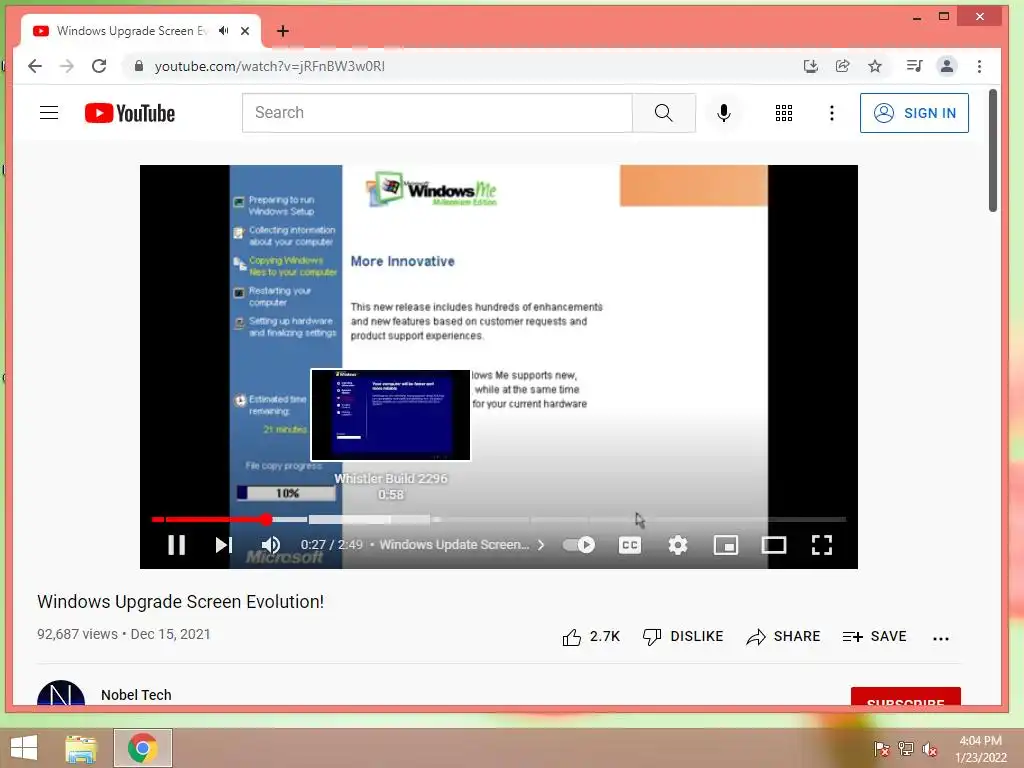The height and width of the screenshot is (768, 1024).
Task: Click the muted volume tray icon
Action: point(930,749)
